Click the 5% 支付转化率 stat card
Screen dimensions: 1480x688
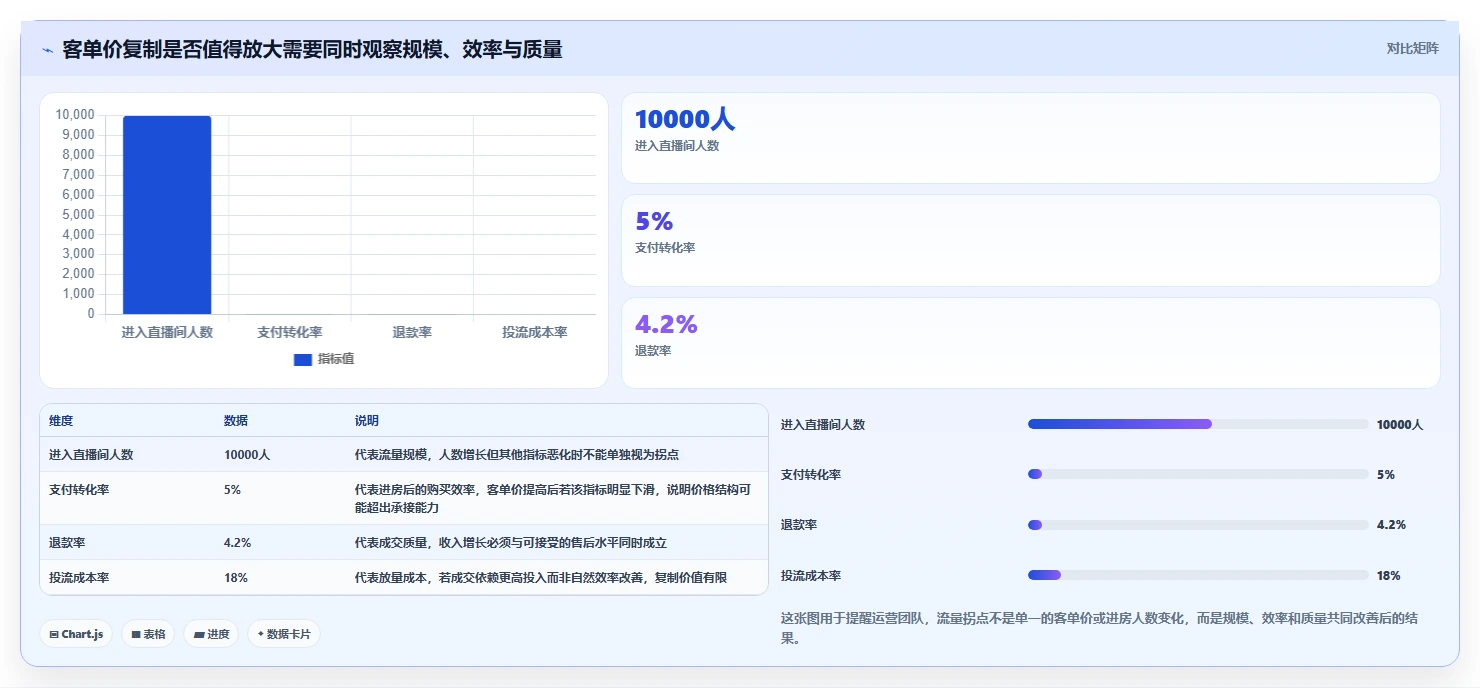click(x=1031, y=241)
